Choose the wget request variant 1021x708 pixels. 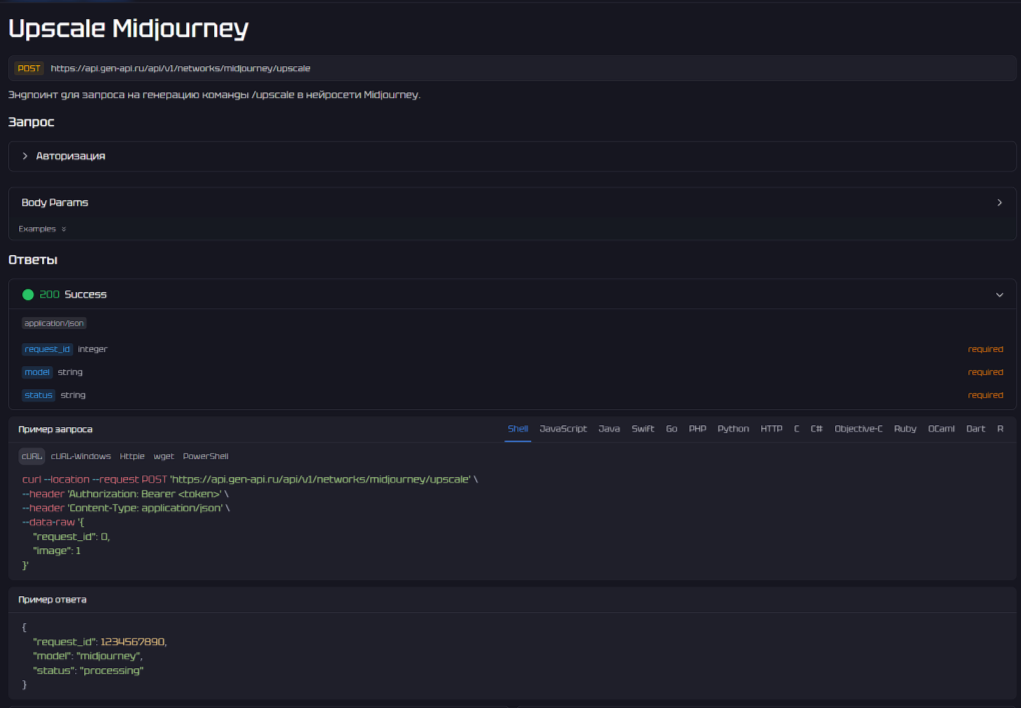(163, 456)
